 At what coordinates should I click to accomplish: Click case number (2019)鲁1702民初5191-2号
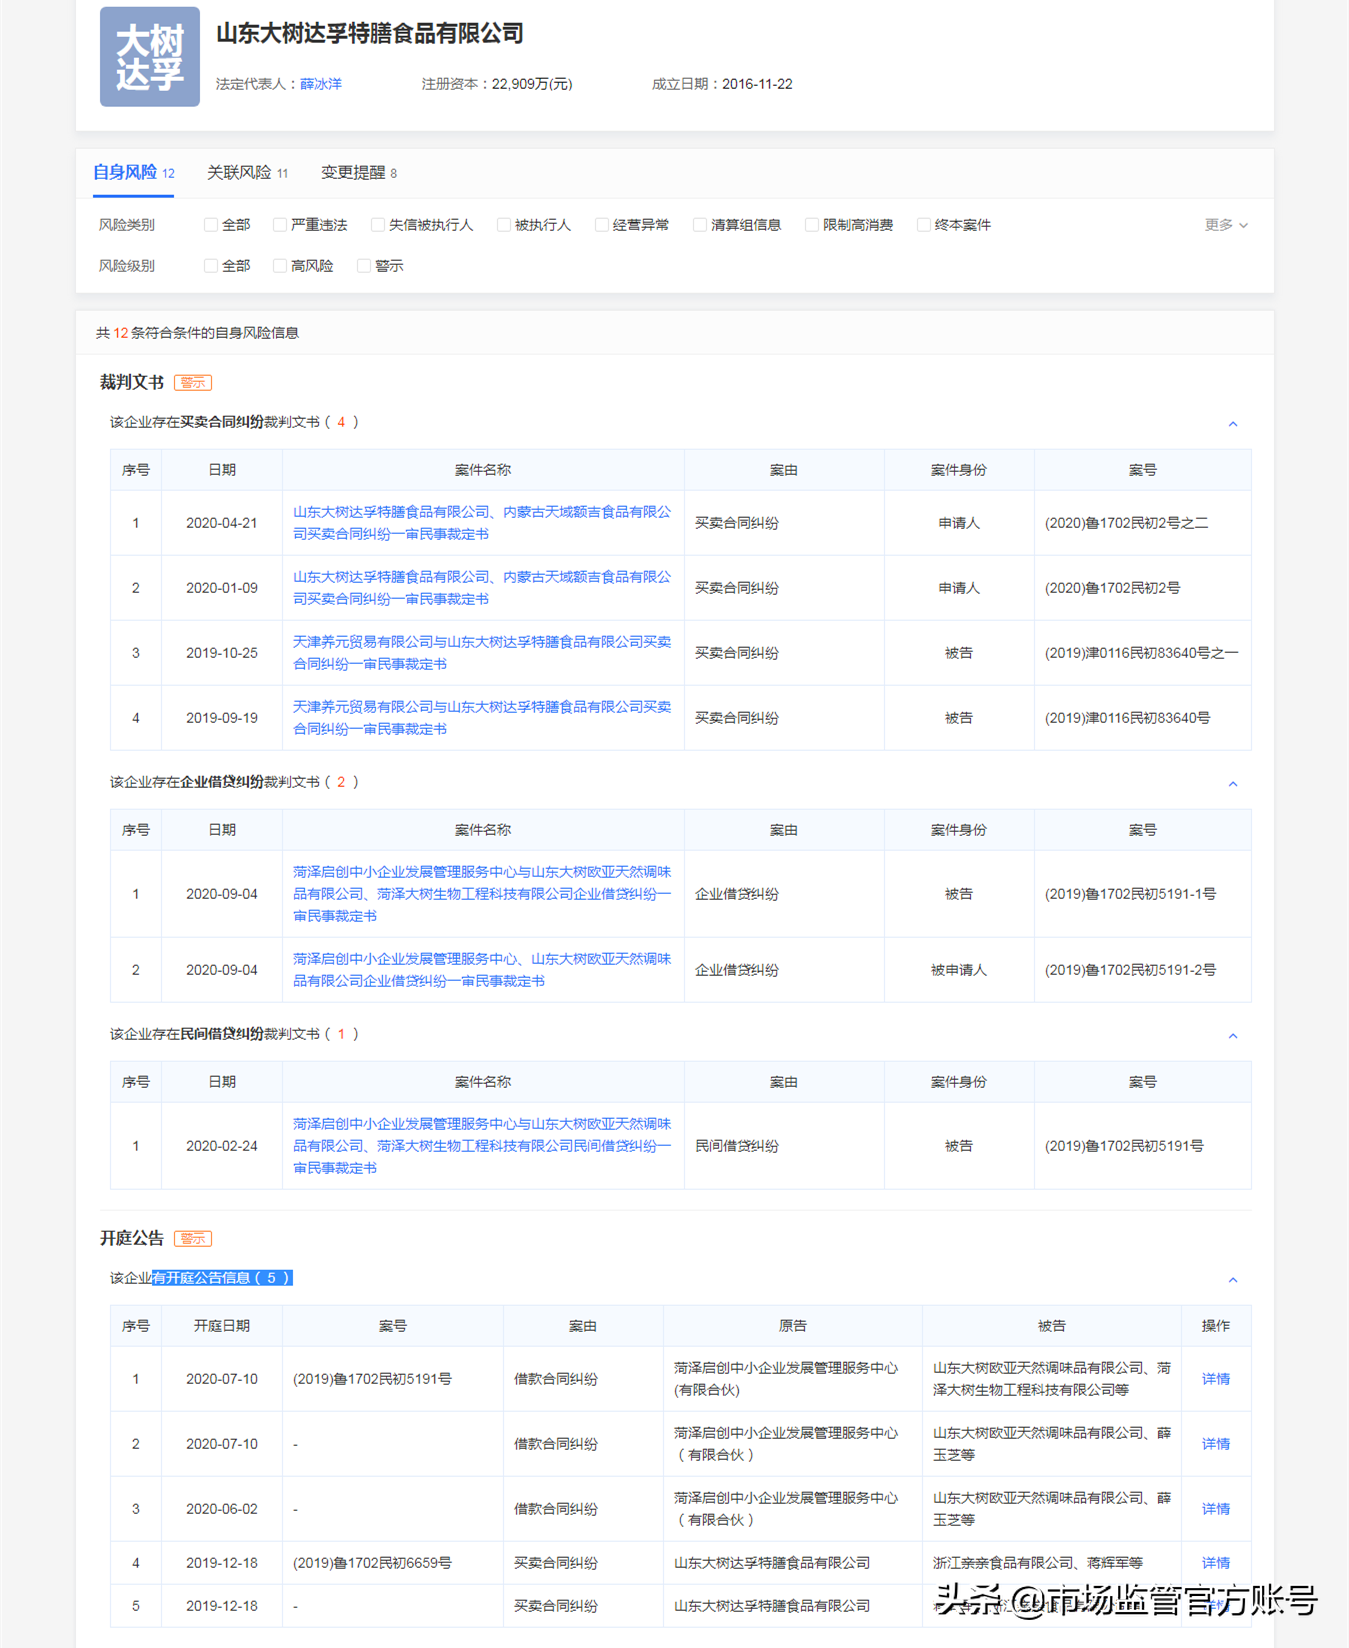tap(1130, 970)
